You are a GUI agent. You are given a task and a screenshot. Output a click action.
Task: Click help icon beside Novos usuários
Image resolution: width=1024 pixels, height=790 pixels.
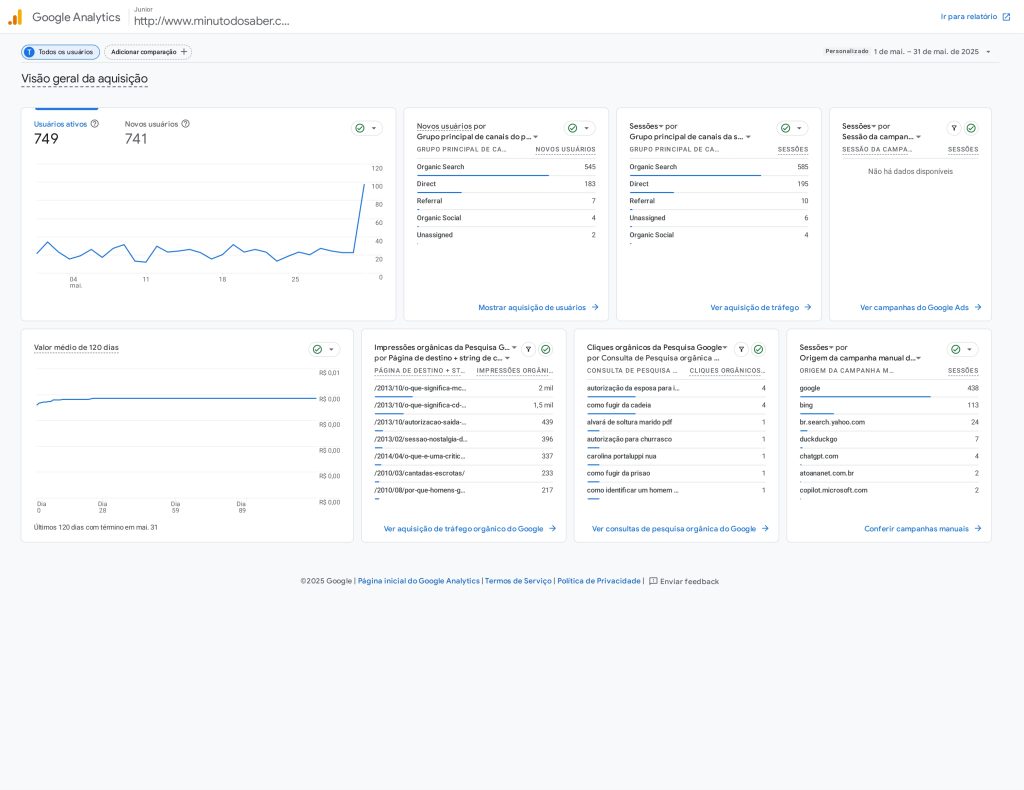tap(185, 124)
